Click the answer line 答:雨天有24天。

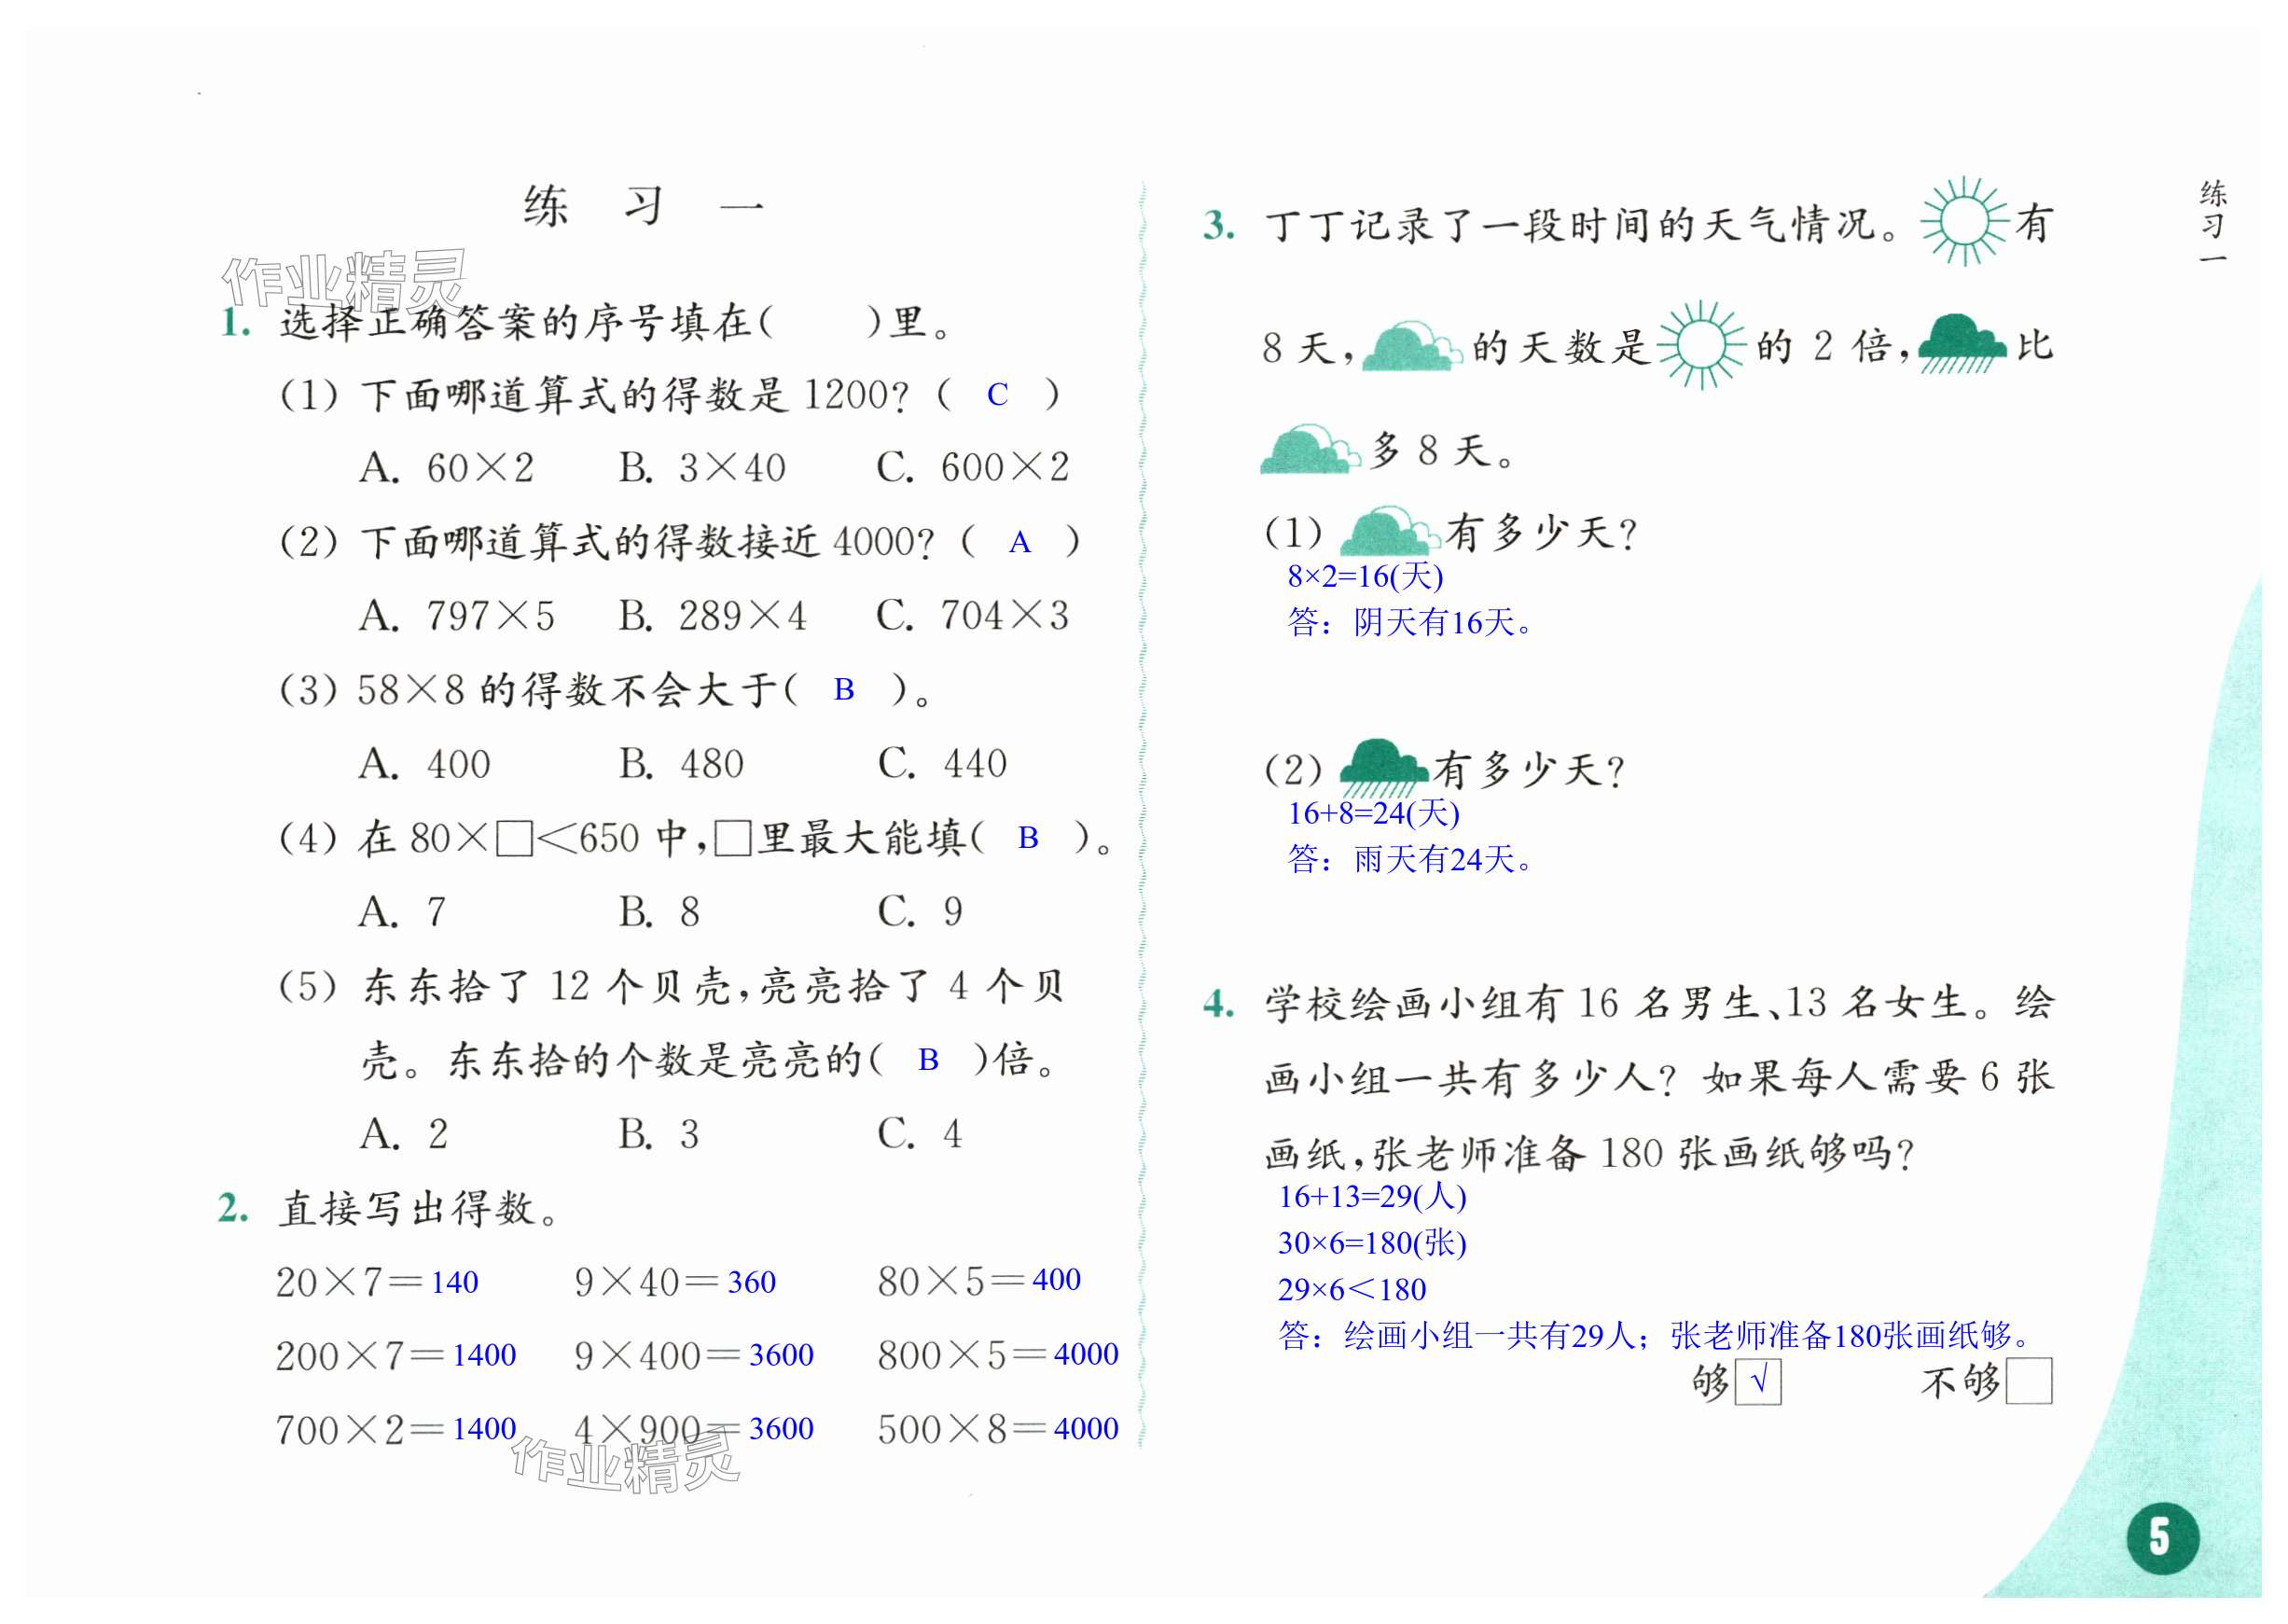(x=1410, y=860)
